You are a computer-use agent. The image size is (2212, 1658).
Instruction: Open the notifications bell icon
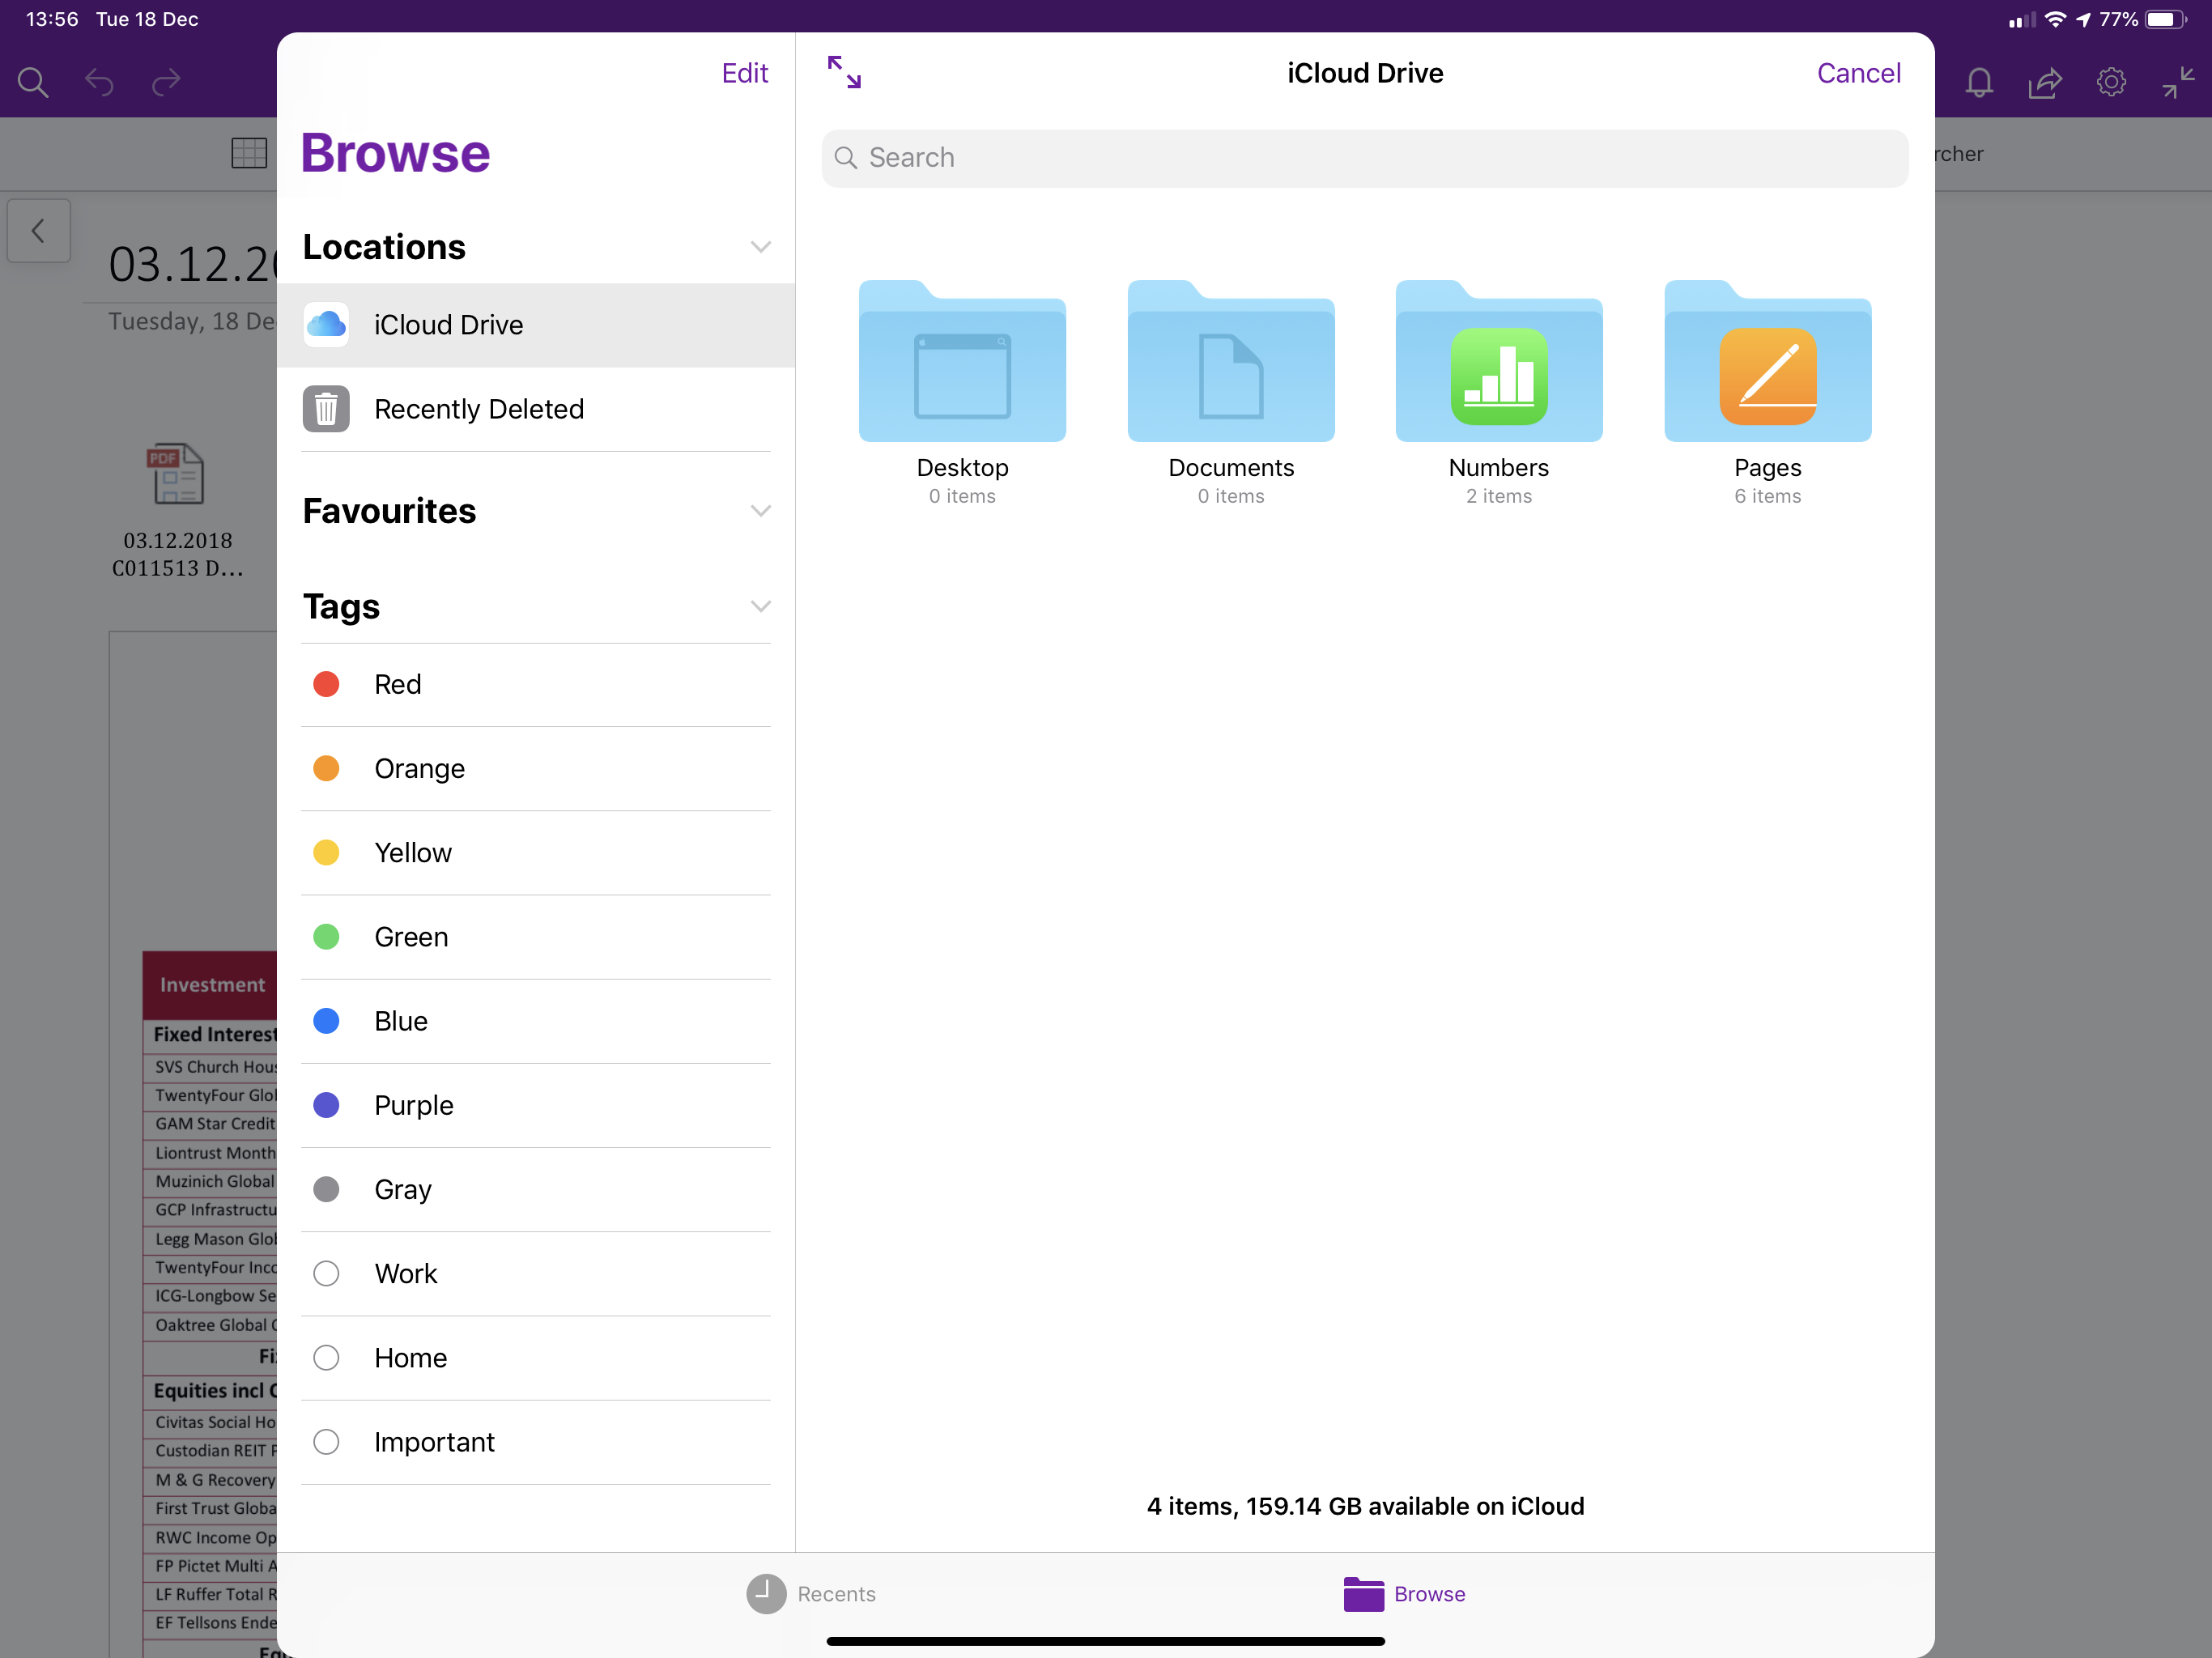[x=1979, y=82]
